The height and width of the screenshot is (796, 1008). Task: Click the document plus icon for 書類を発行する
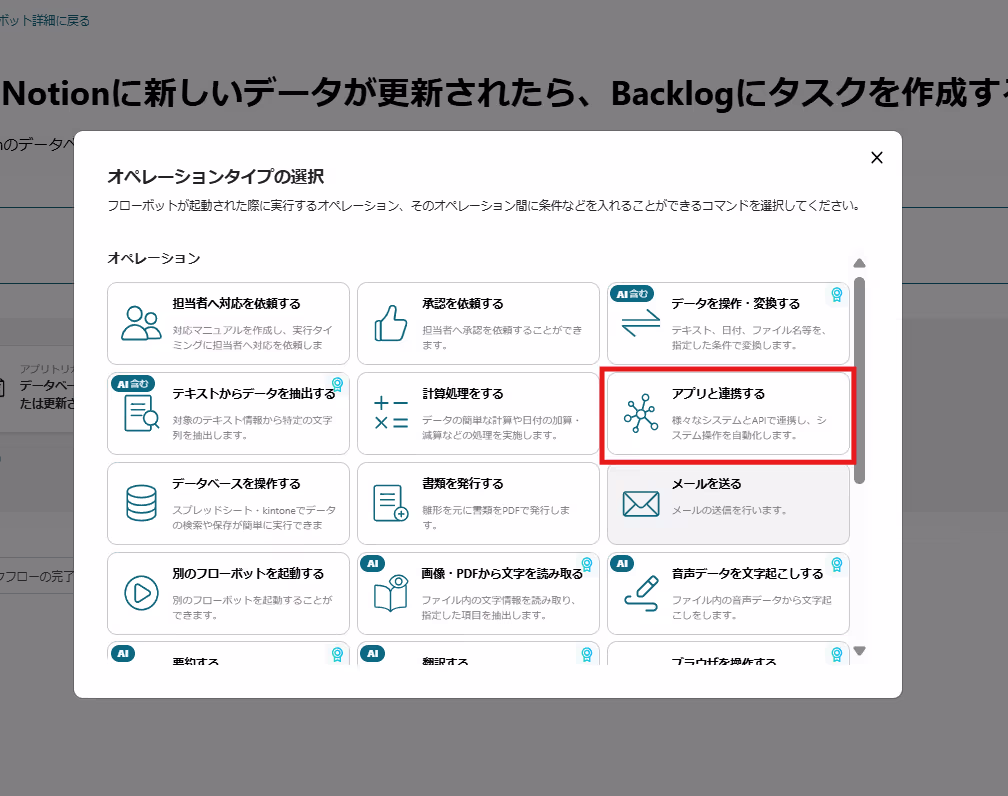(x=391, y=503)
